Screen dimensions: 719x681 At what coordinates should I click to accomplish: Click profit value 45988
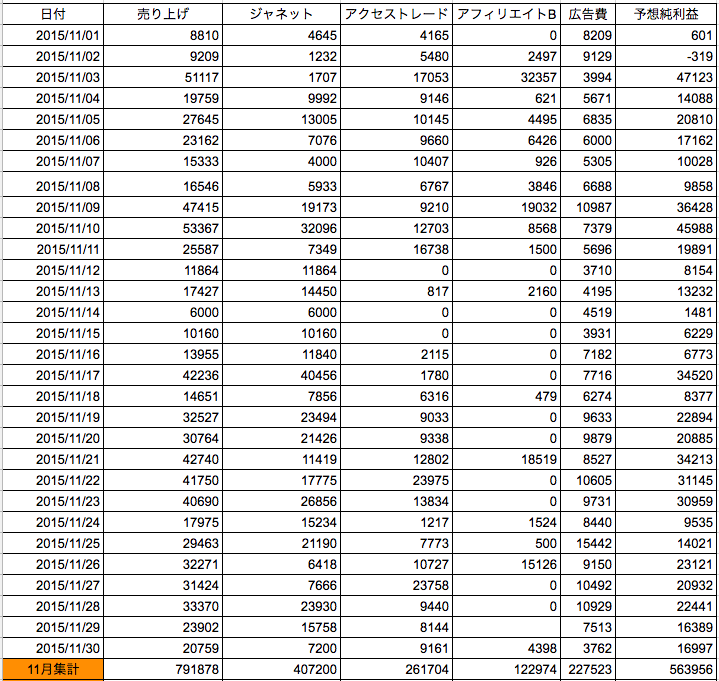click(666, 229)
